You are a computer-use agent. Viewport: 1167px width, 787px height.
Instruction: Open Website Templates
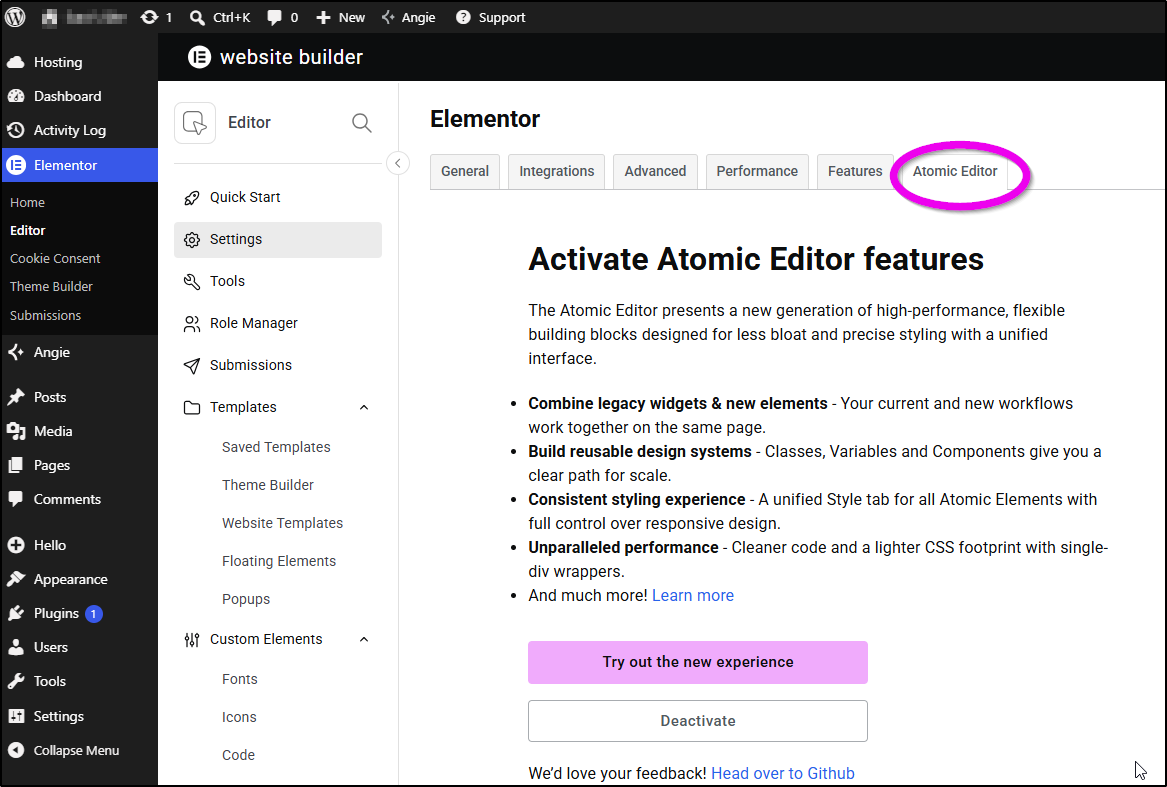tap(282, 523)
